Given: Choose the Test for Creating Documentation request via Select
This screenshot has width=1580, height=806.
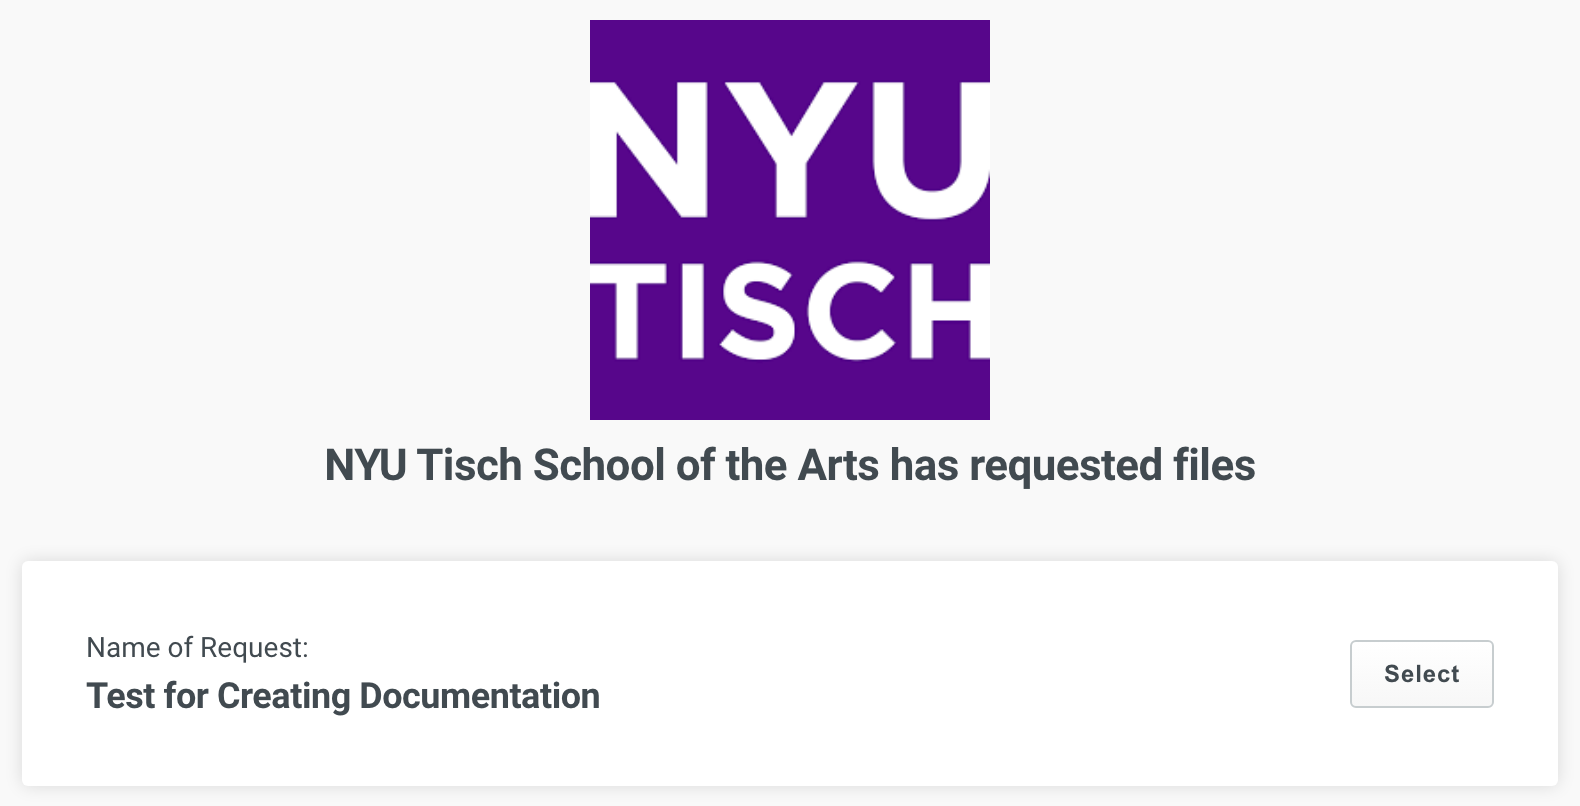Looking at the screenshot, I should click(1421, 674).
